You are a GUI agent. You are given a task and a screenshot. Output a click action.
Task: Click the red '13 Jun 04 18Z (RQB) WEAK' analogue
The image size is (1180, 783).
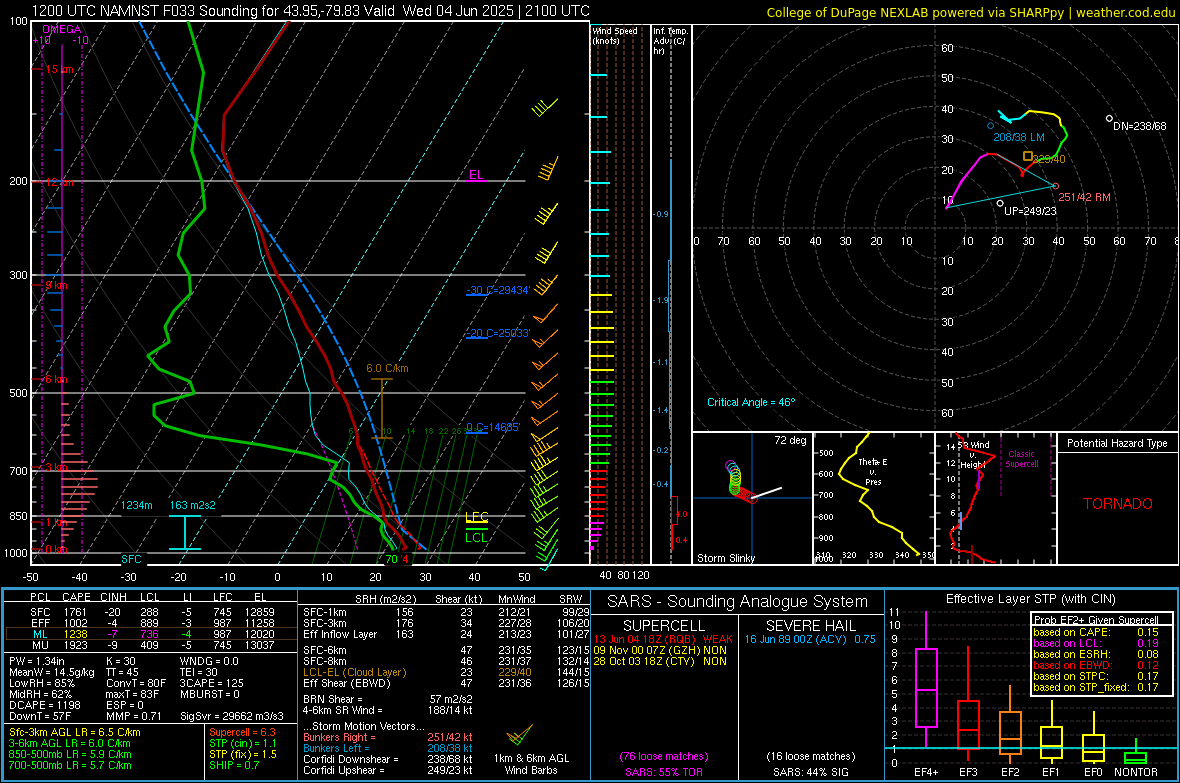click(663, 639)
